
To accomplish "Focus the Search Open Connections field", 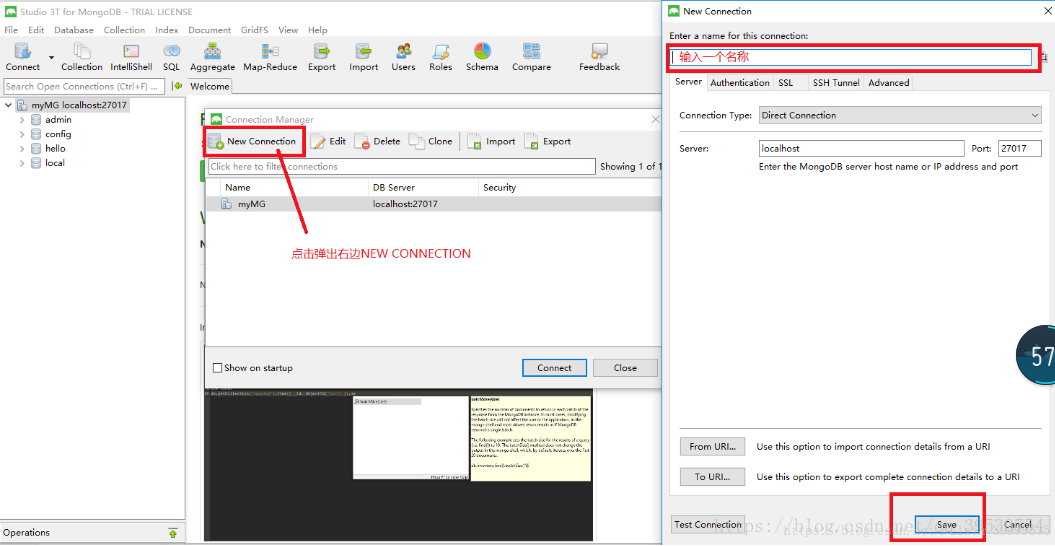I will [83, 86].
